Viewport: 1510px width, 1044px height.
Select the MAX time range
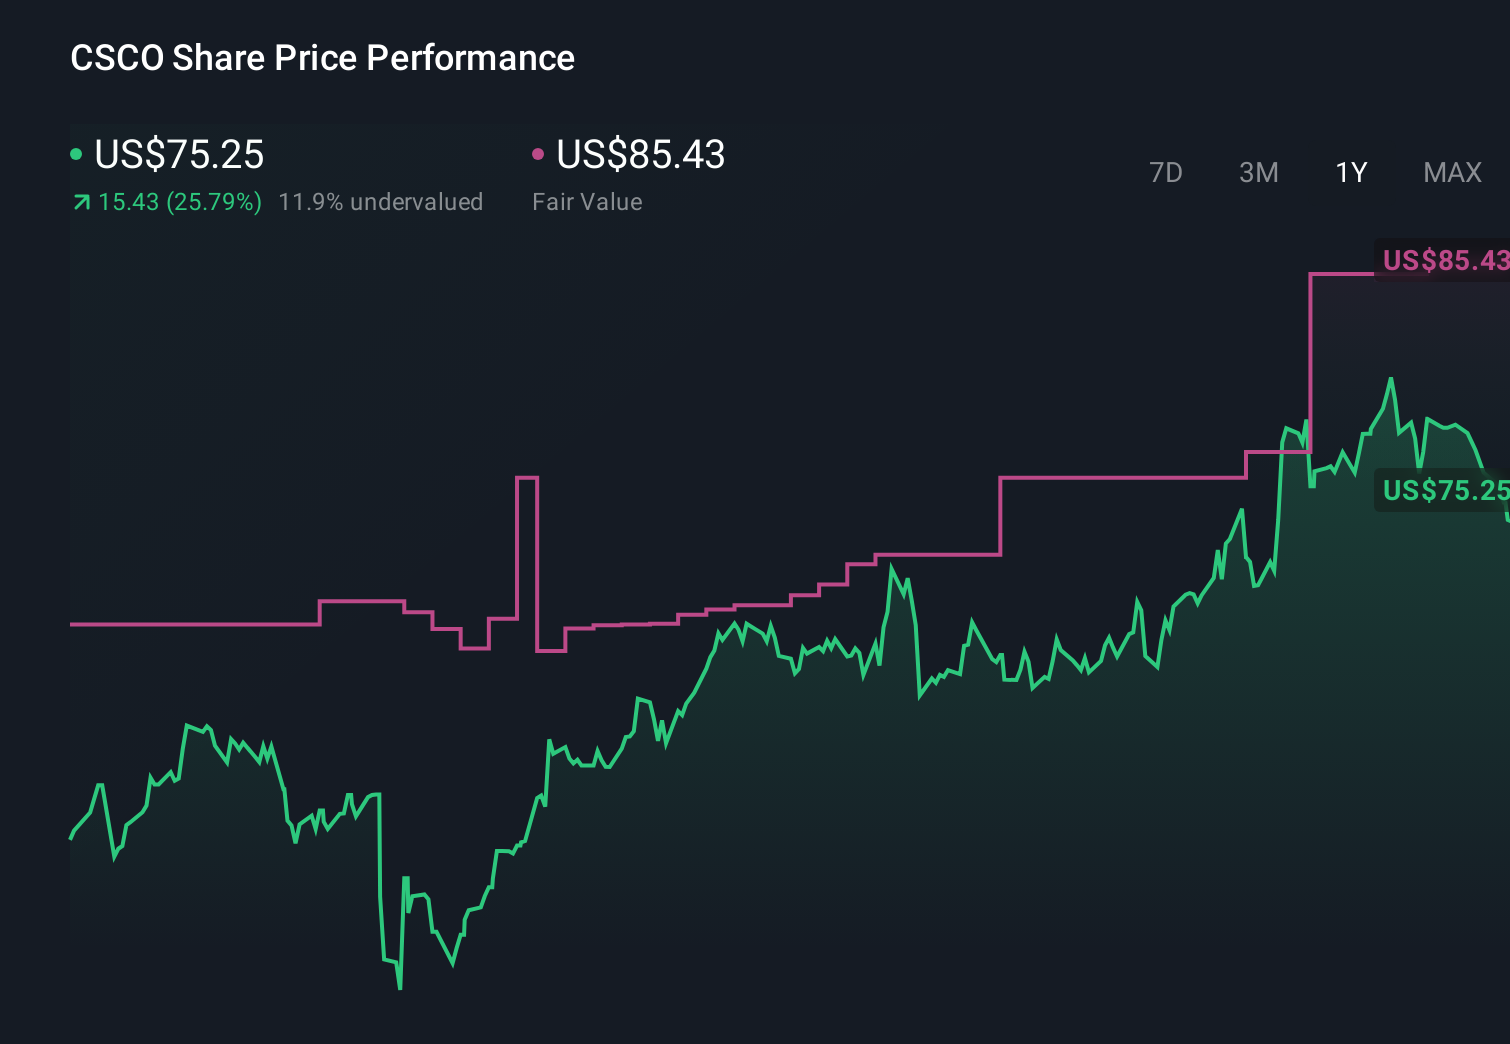pos(1451,172)
